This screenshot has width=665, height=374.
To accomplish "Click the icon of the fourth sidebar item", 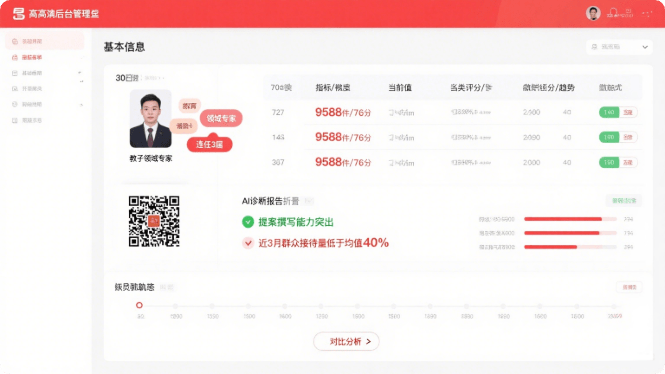I will pos(15,89).
